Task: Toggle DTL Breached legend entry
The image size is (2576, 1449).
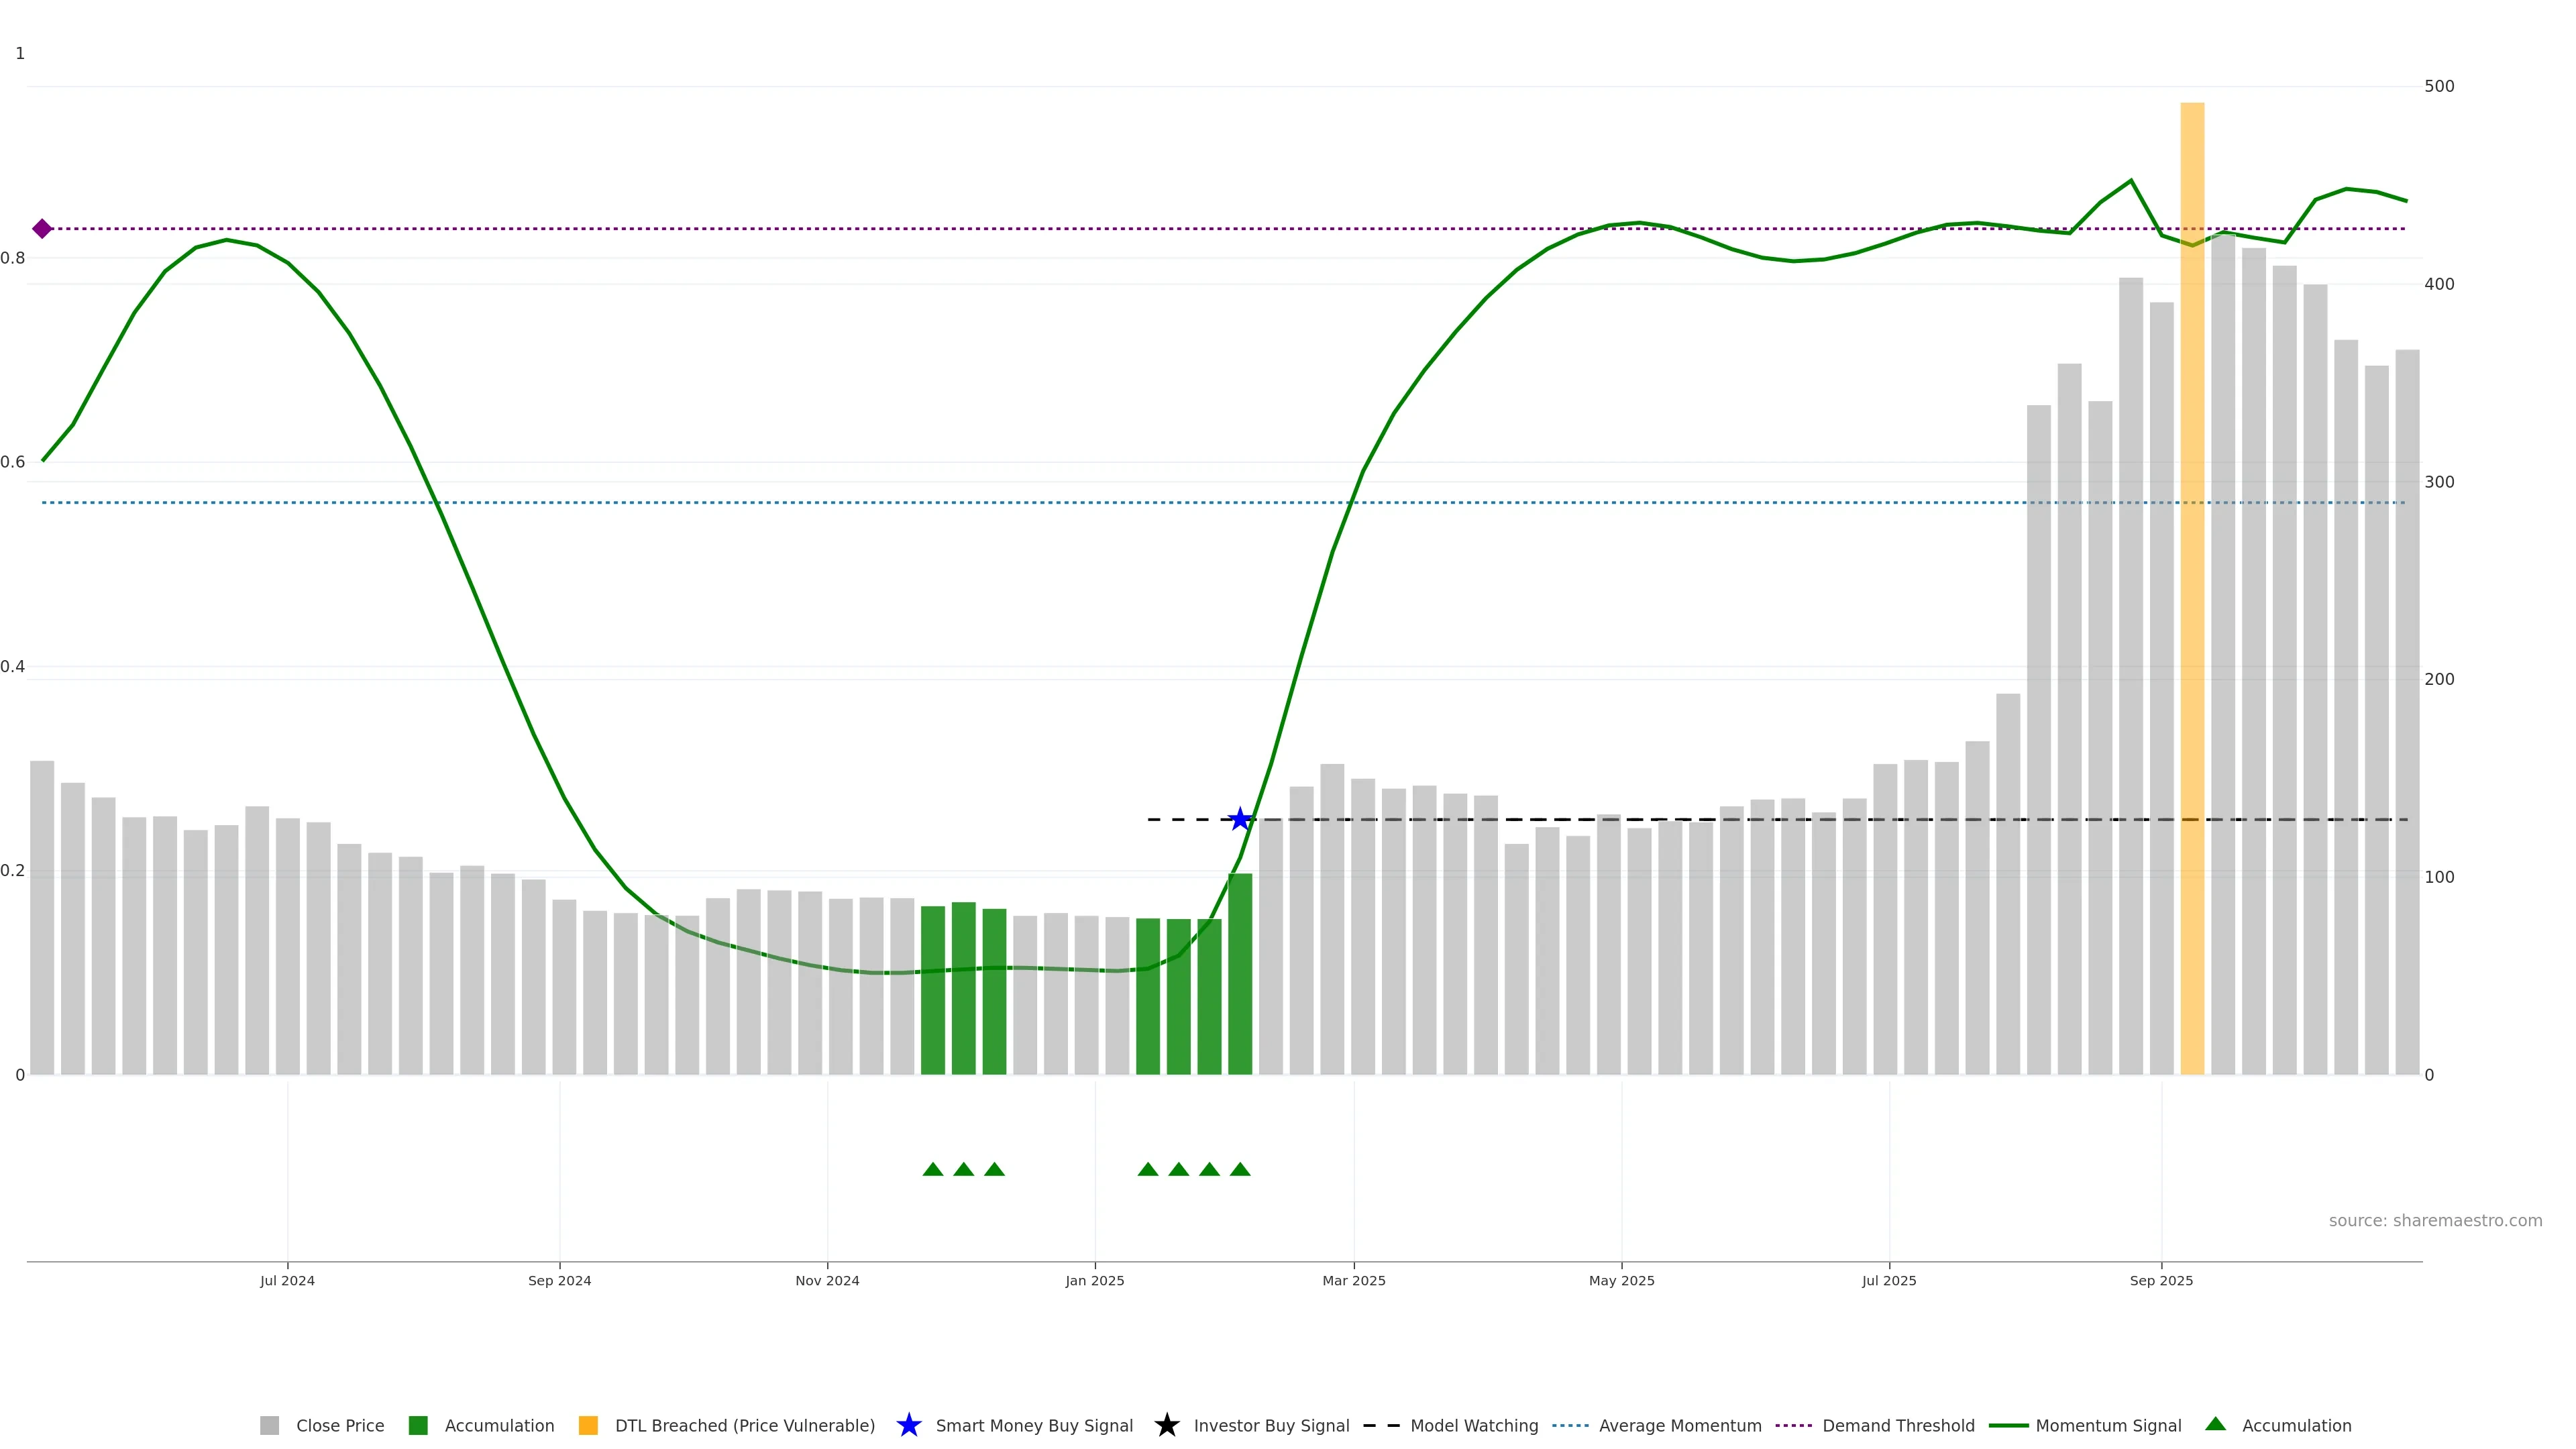Action: click(x=588, y=1426)
